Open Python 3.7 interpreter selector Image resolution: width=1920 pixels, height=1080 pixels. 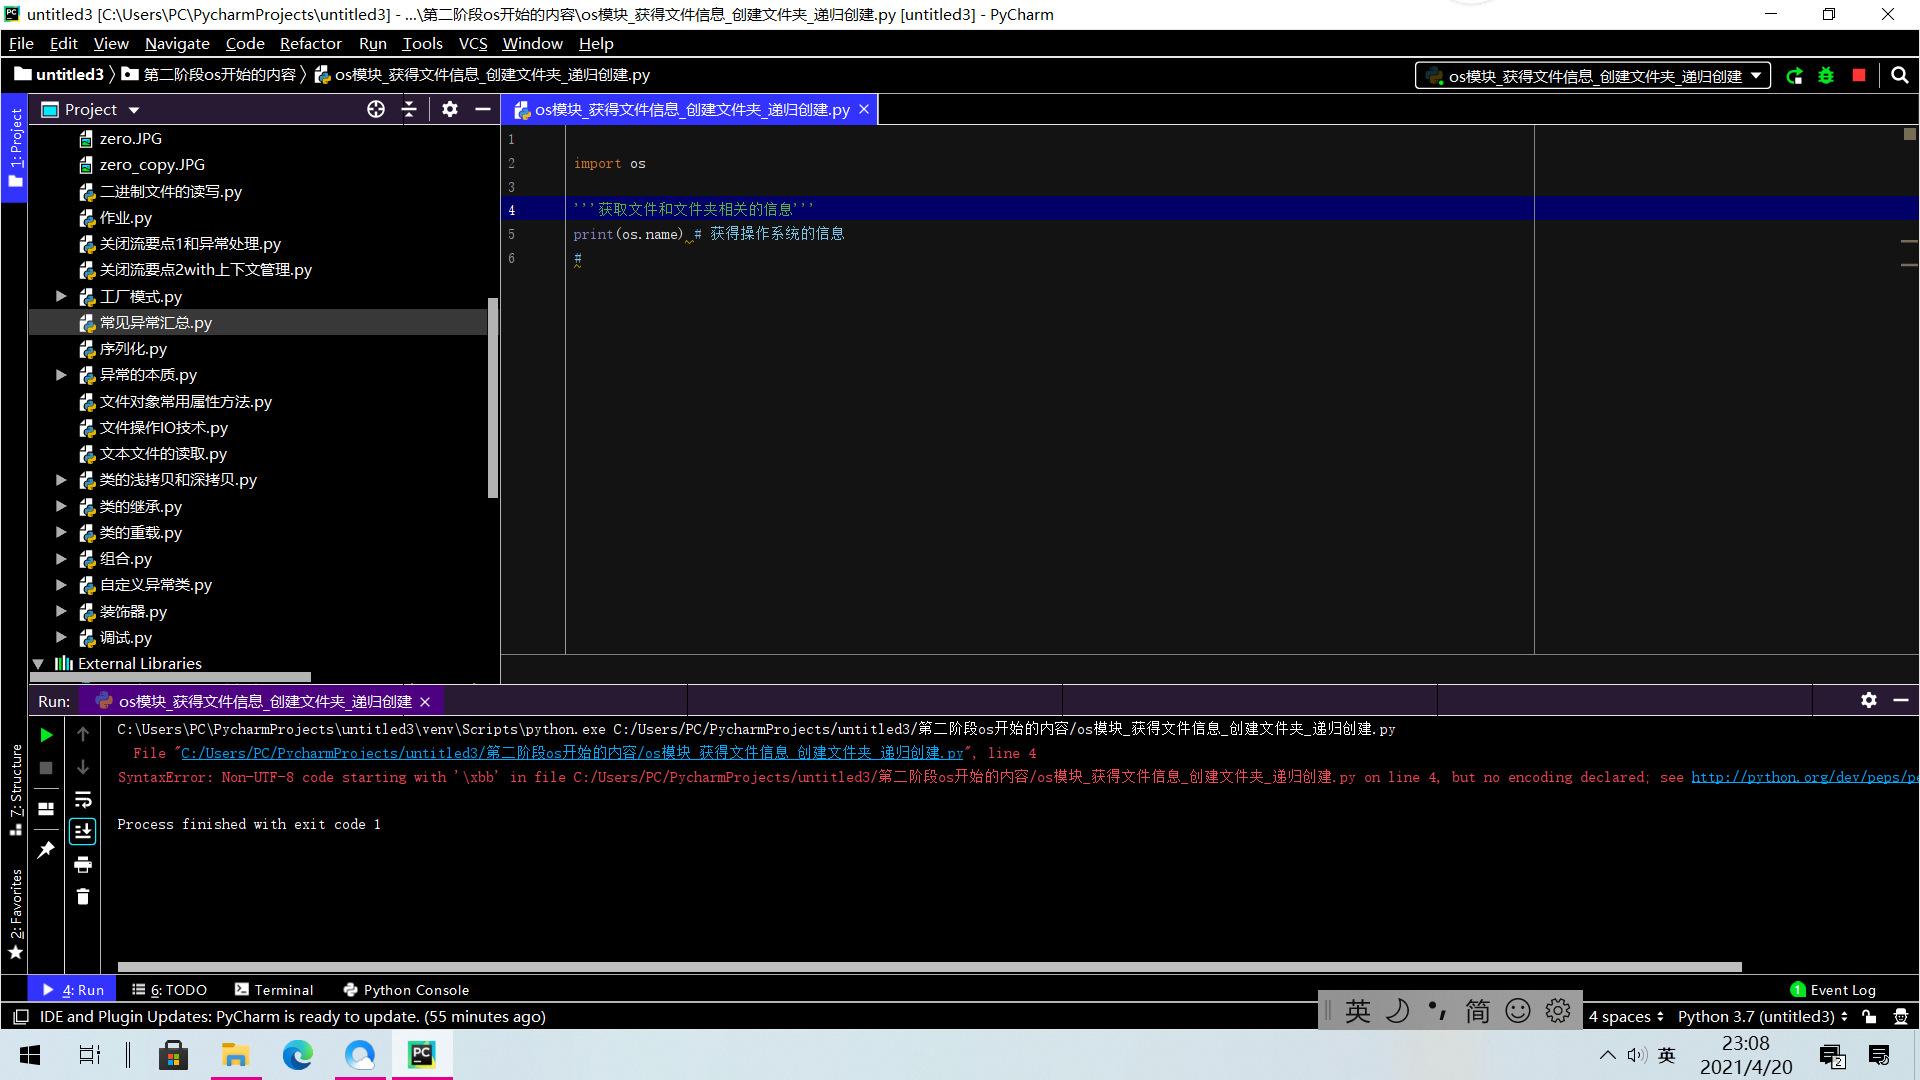(x=1763, y=1016)
